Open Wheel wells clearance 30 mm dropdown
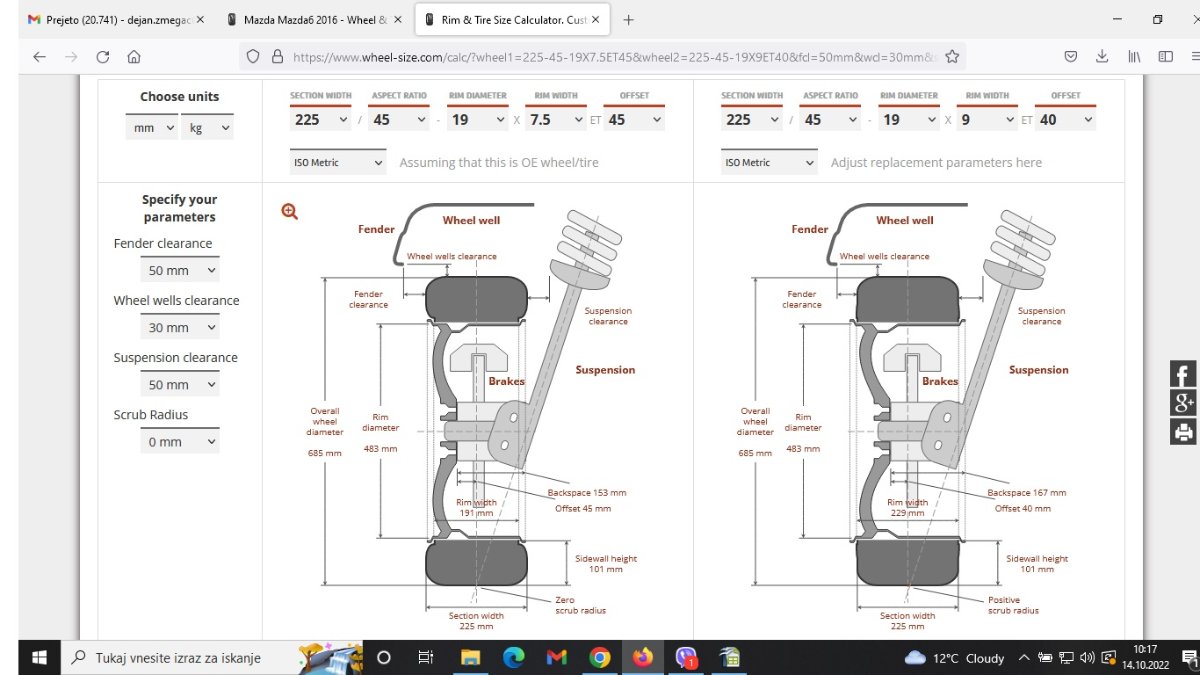 [179, 328]
